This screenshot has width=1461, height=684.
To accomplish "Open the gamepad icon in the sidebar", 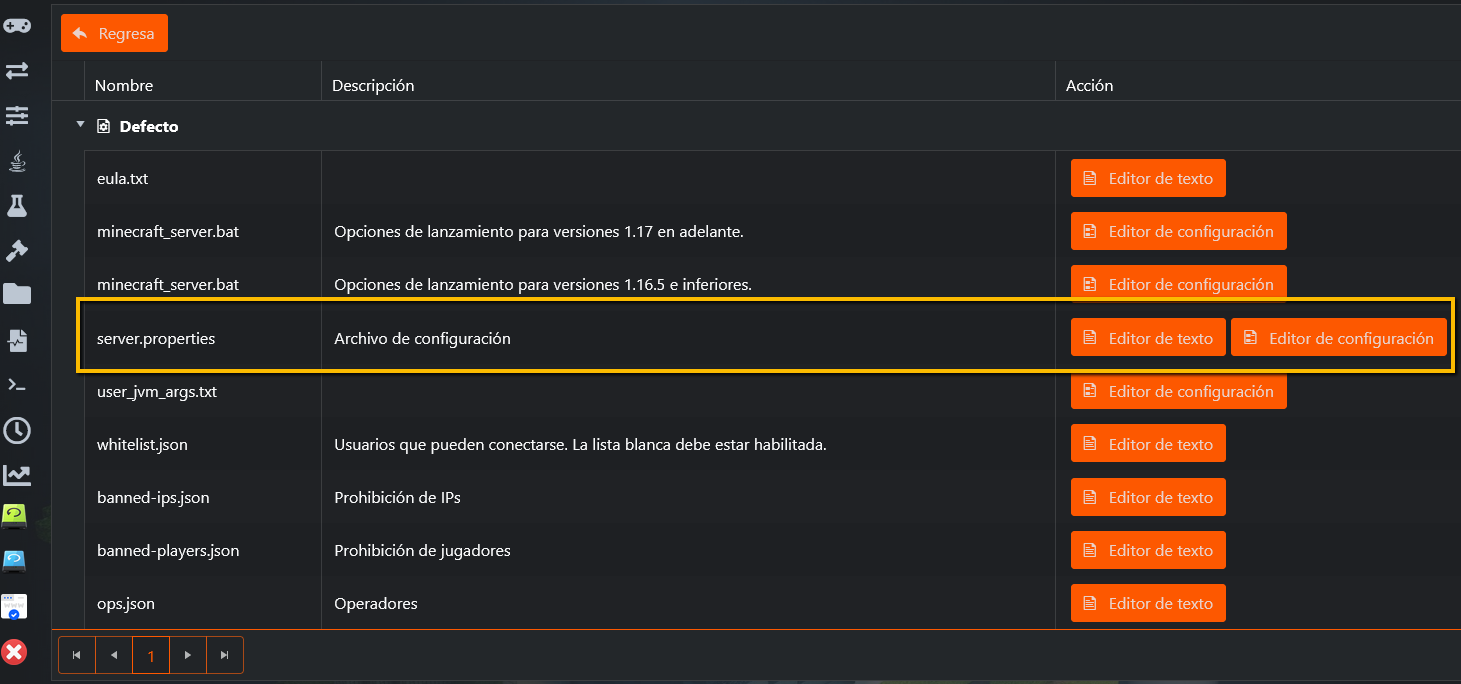I will pyautogui.click(x=17, y=25).
